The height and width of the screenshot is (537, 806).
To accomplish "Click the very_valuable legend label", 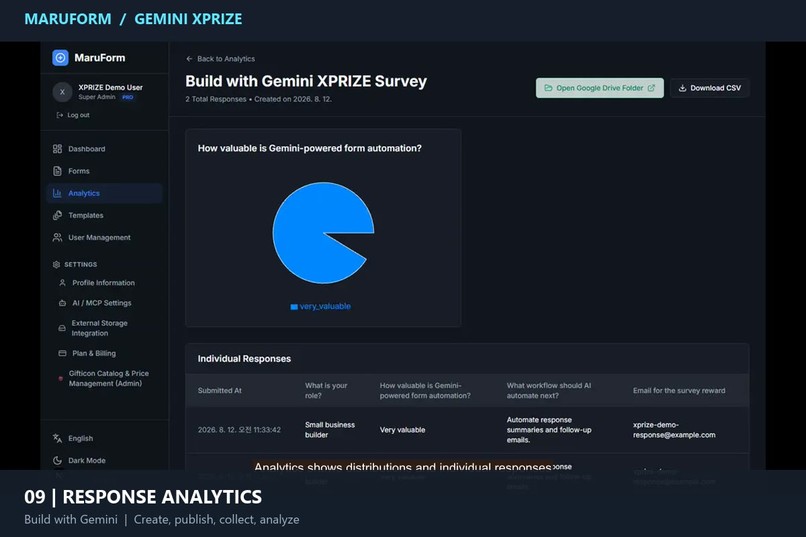I will point(325,306).
